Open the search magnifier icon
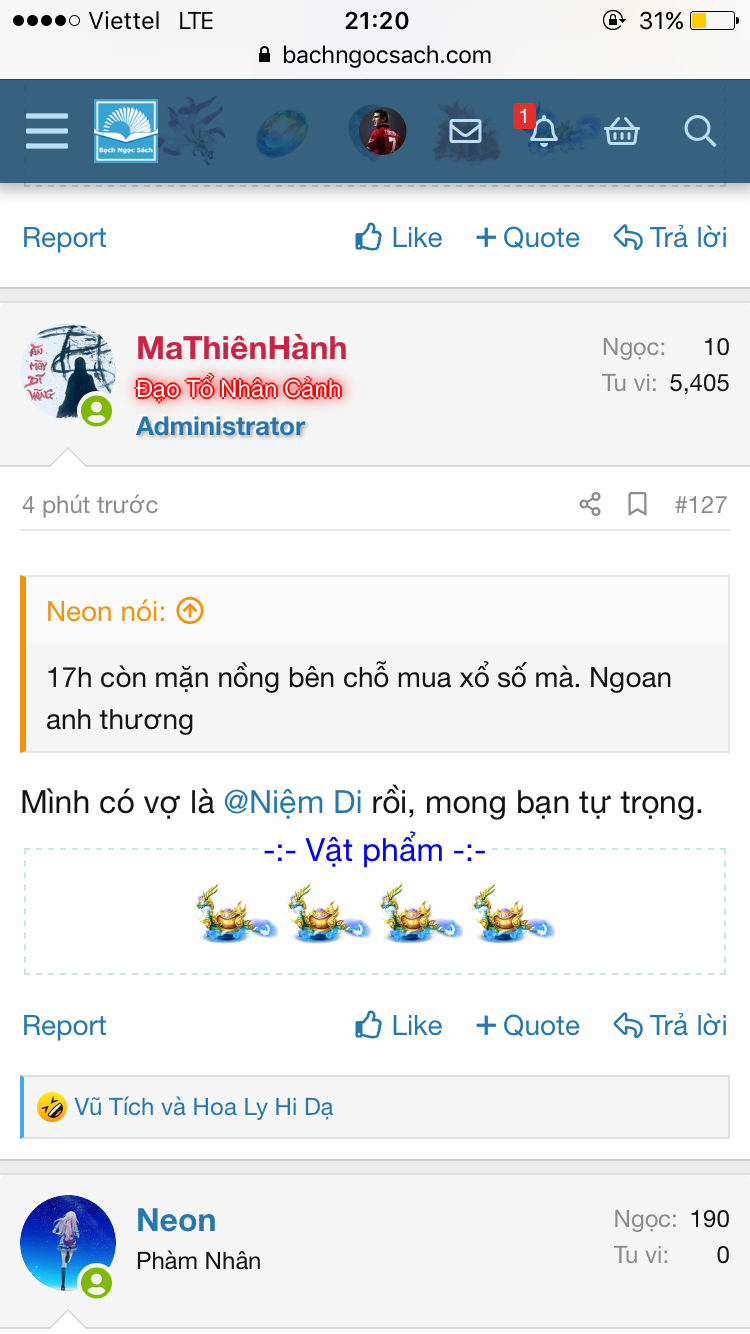This screenshot has width=750, height=1334. tap(699, 131)
